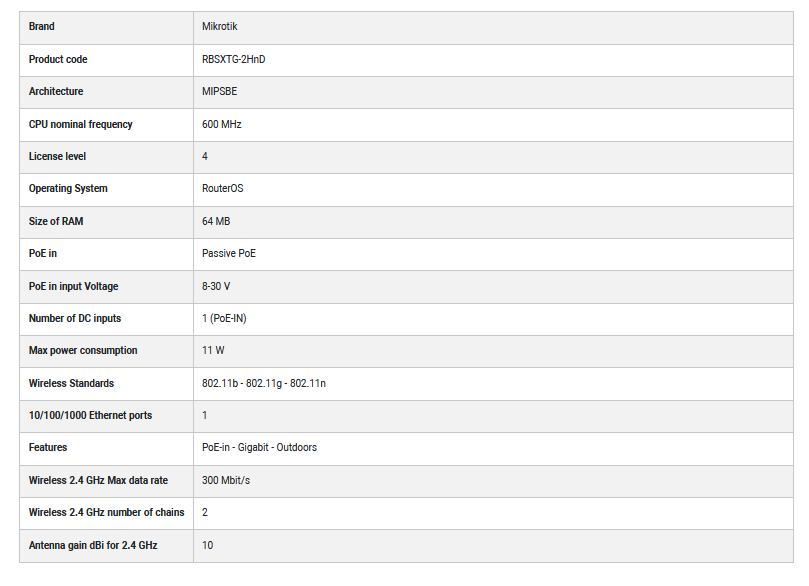Click the RouterOS operating system value

pos(222,188)
